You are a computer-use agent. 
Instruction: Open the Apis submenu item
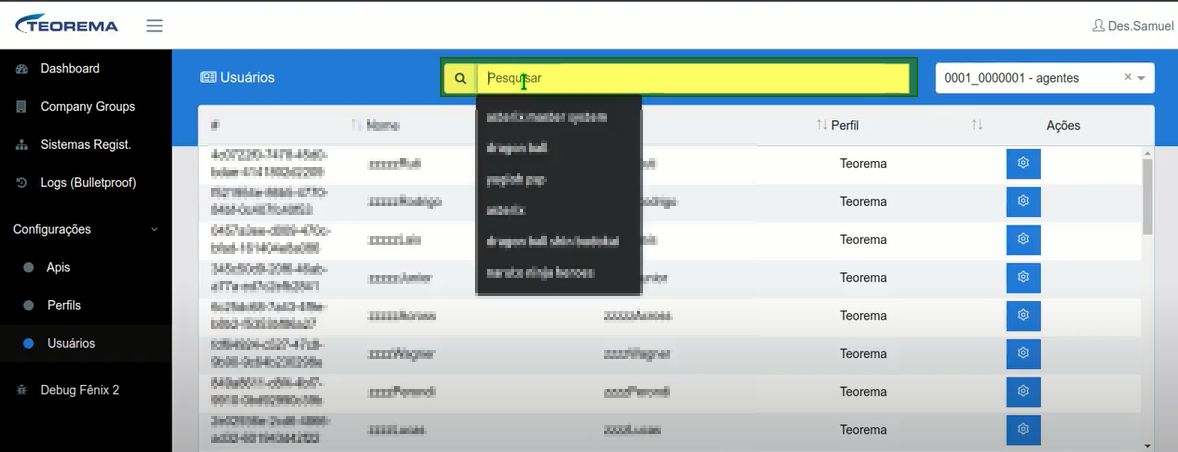coord(58,267)
